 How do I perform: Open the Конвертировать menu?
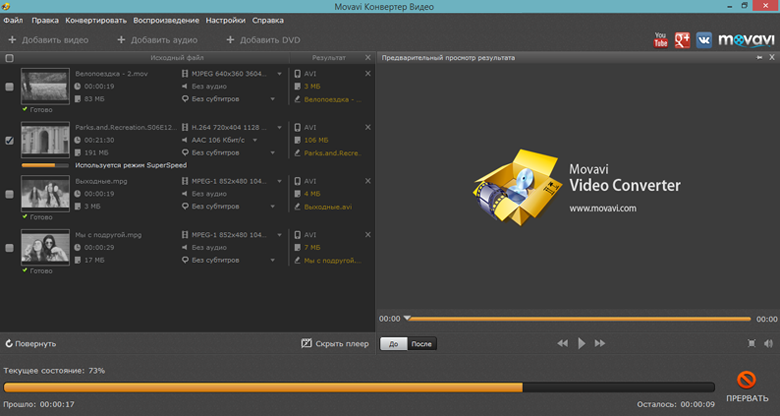pos(96,20)
